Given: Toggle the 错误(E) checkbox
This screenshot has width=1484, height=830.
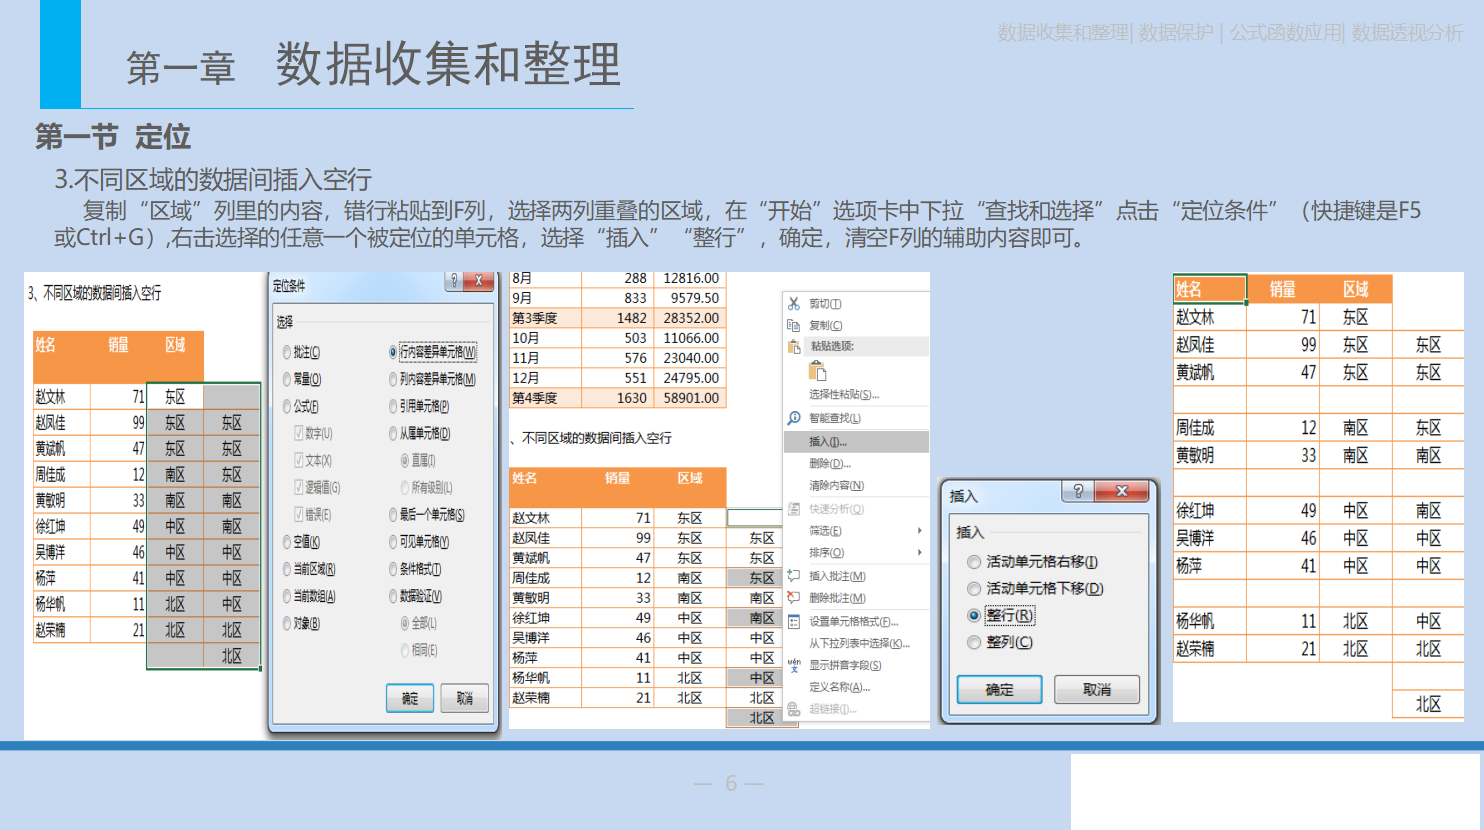Looking at the screenshot, I should pyautogui.click(x=298, y=514).
